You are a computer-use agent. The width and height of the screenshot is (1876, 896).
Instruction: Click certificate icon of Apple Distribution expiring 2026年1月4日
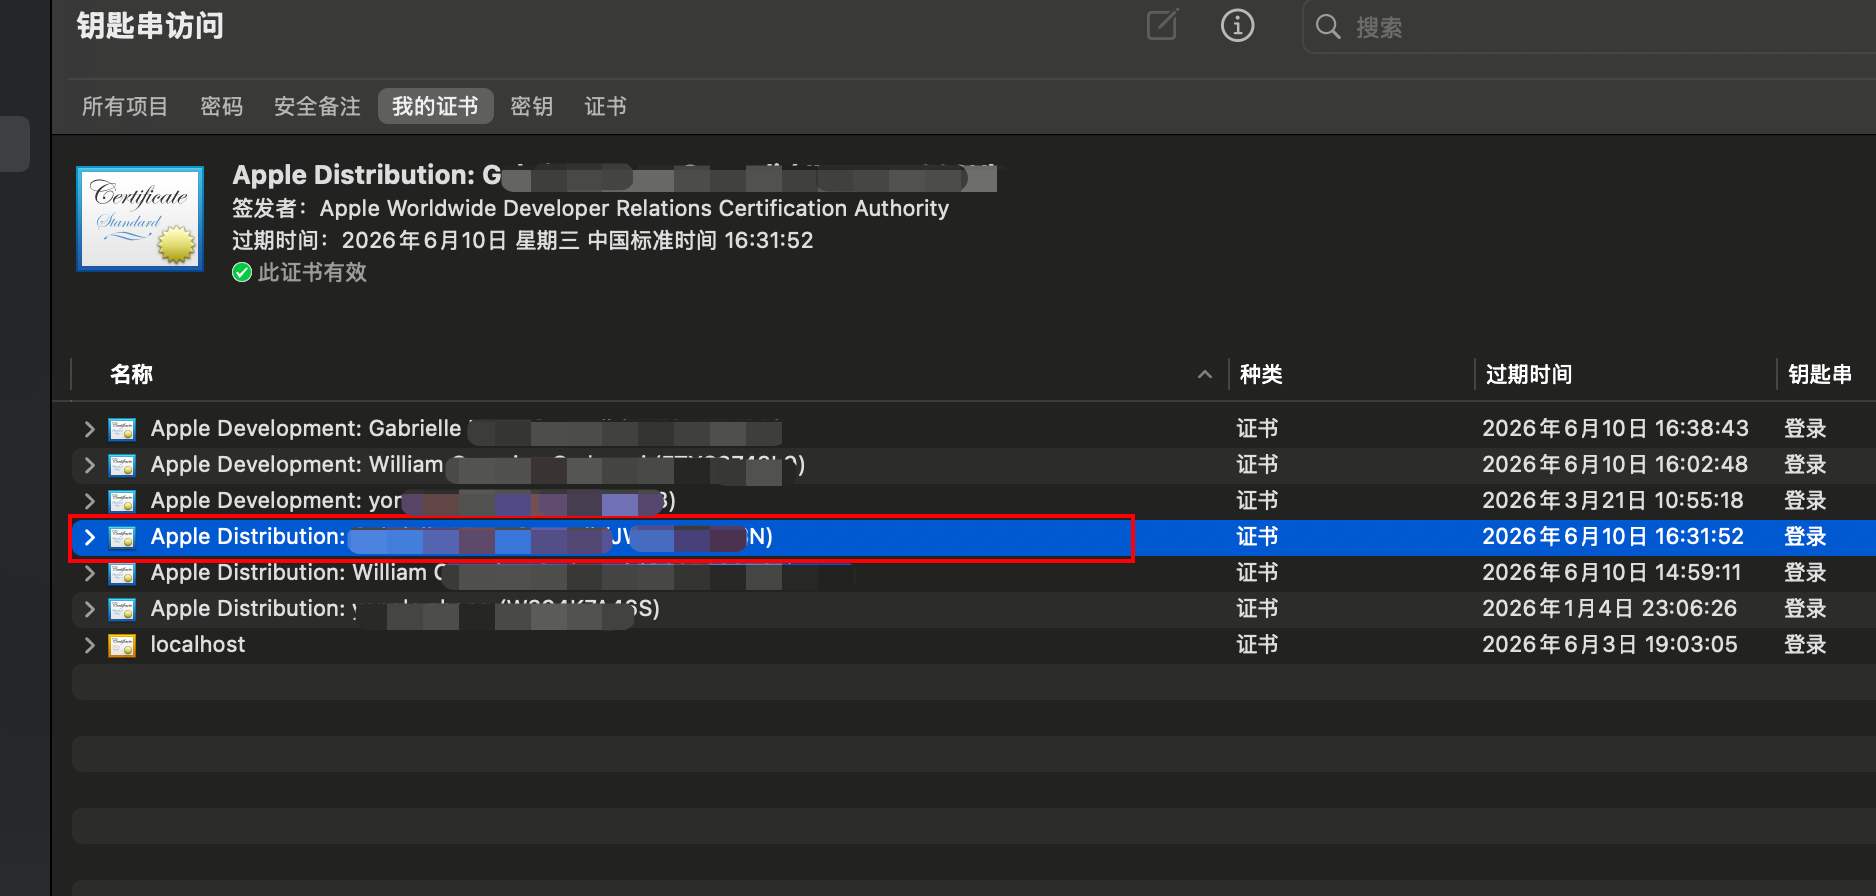122,609
